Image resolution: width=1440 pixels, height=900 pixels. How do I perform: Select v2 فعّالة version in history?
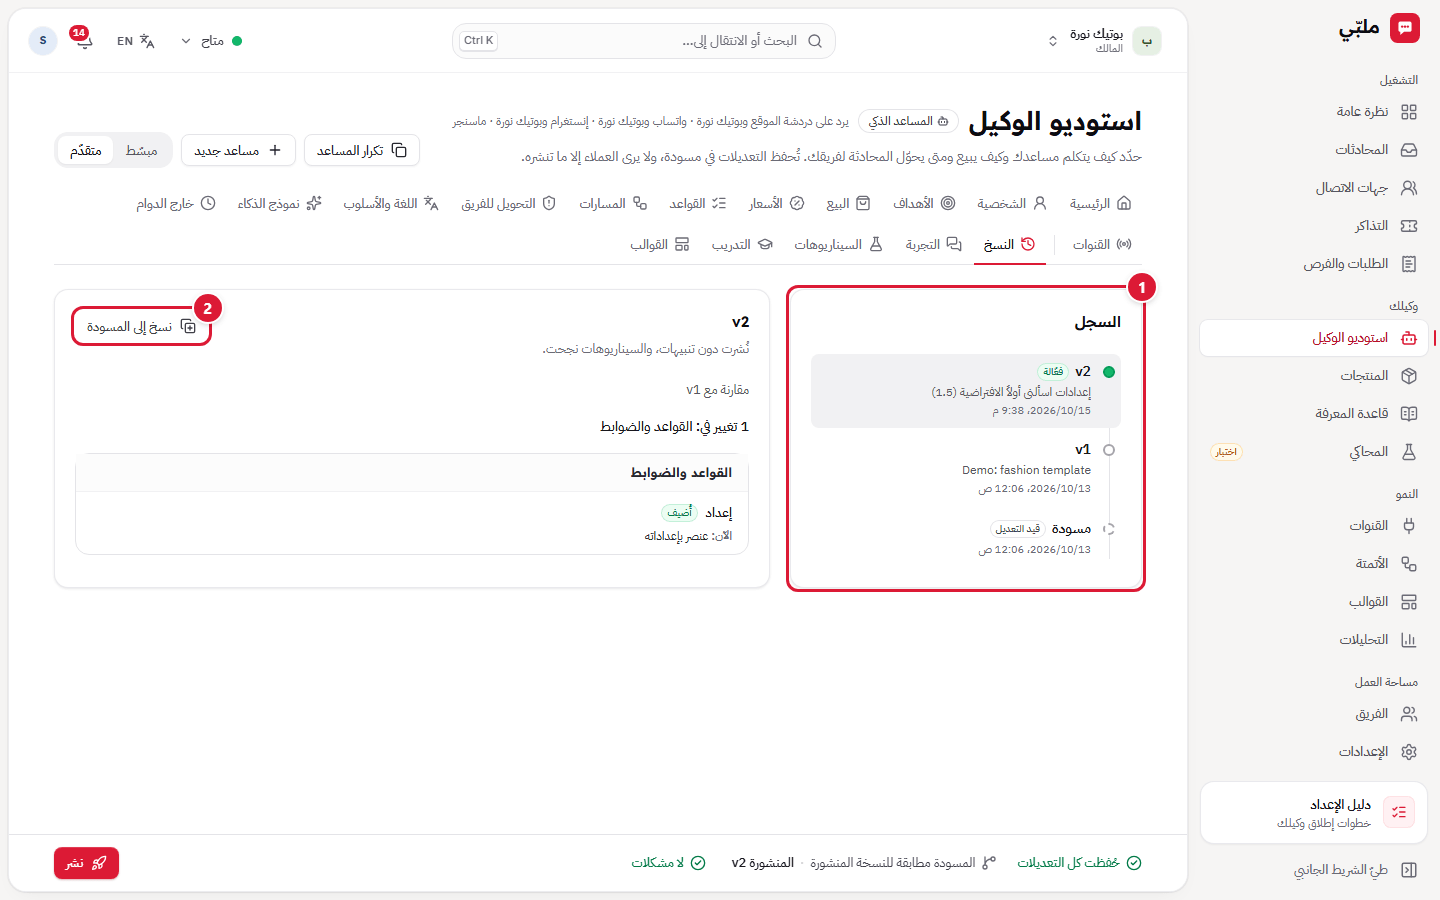pos(966,391)
